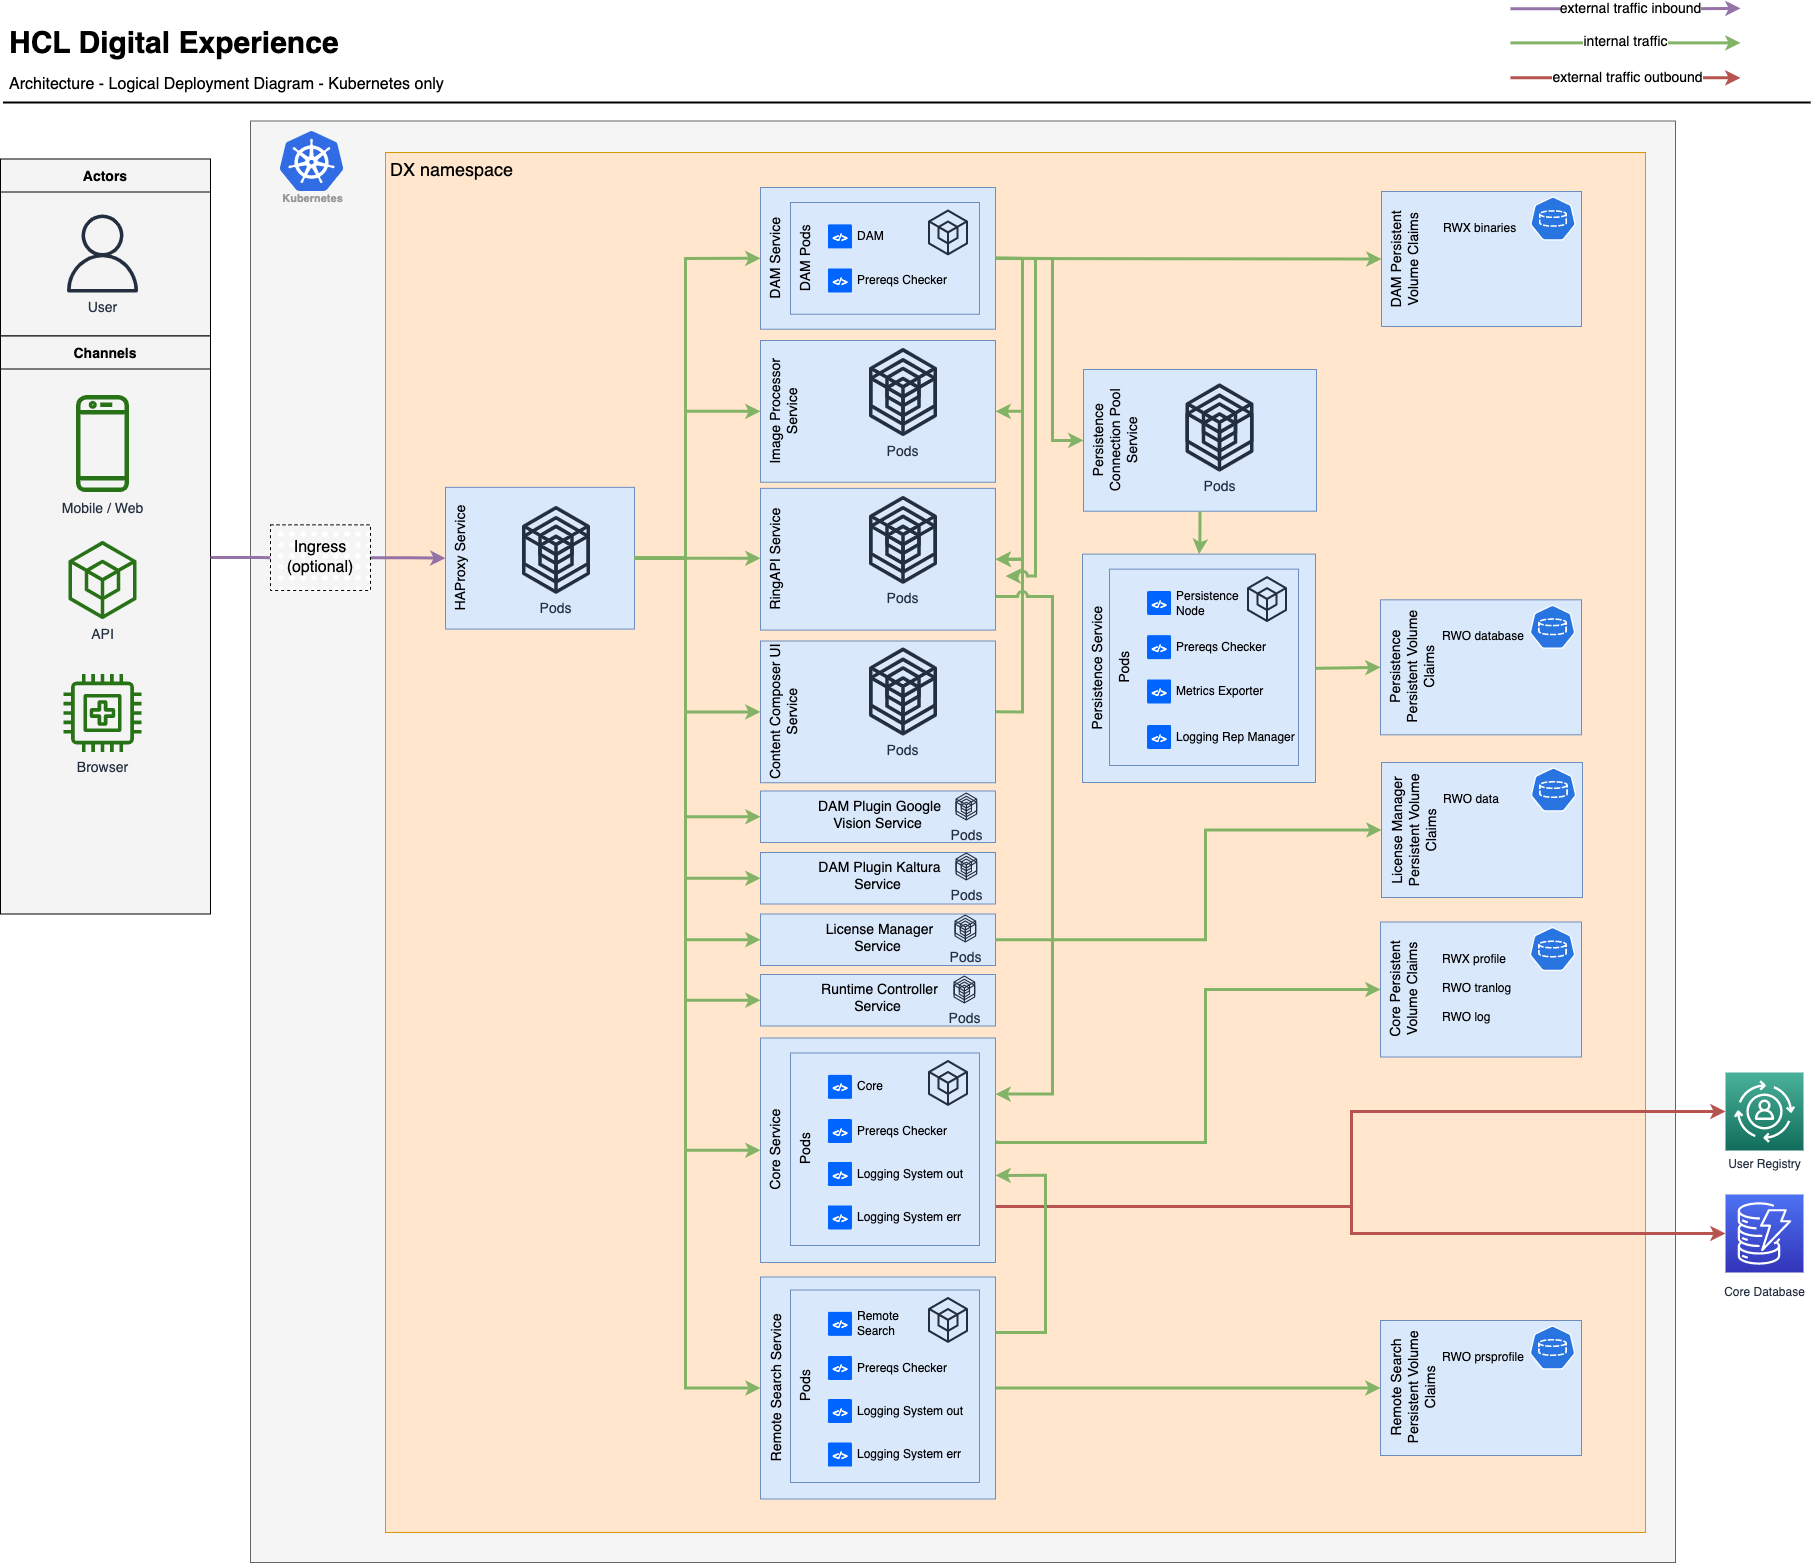Click the Core Database icon
The image size is (1812, 1564).
pos(1764,1236)
